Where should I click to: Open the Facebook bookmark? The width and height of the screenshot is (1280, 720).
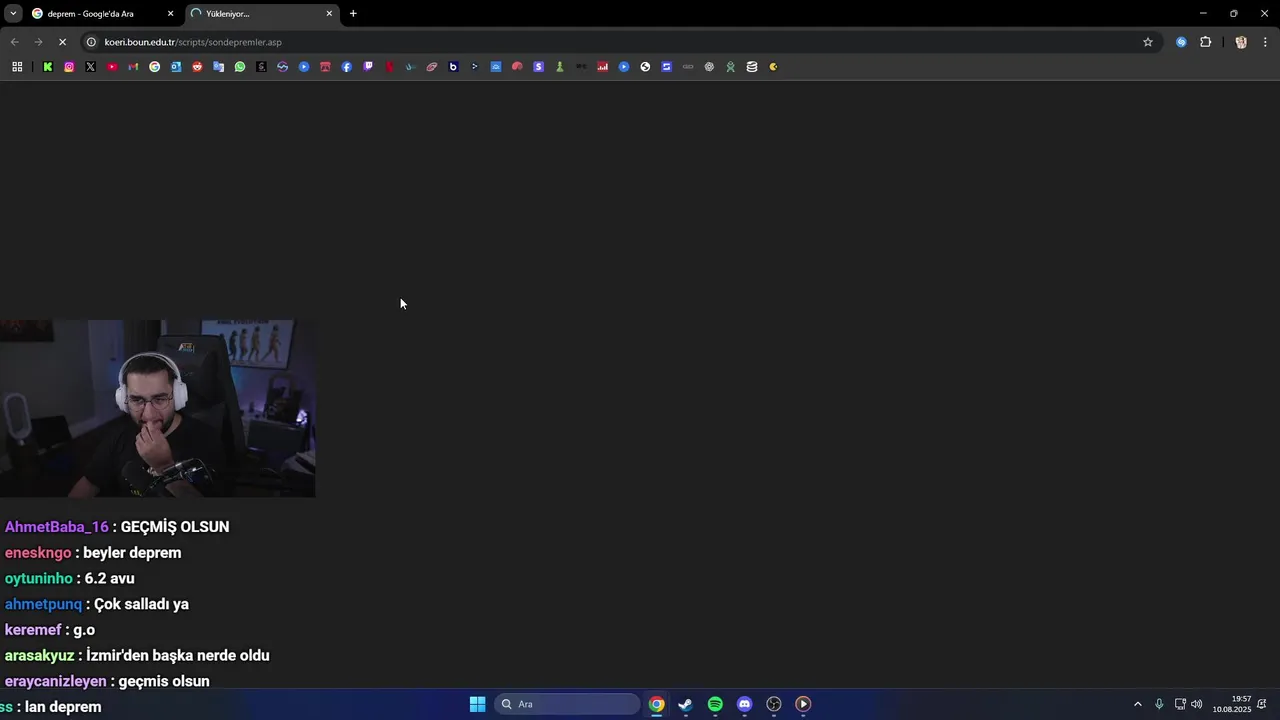347,67
